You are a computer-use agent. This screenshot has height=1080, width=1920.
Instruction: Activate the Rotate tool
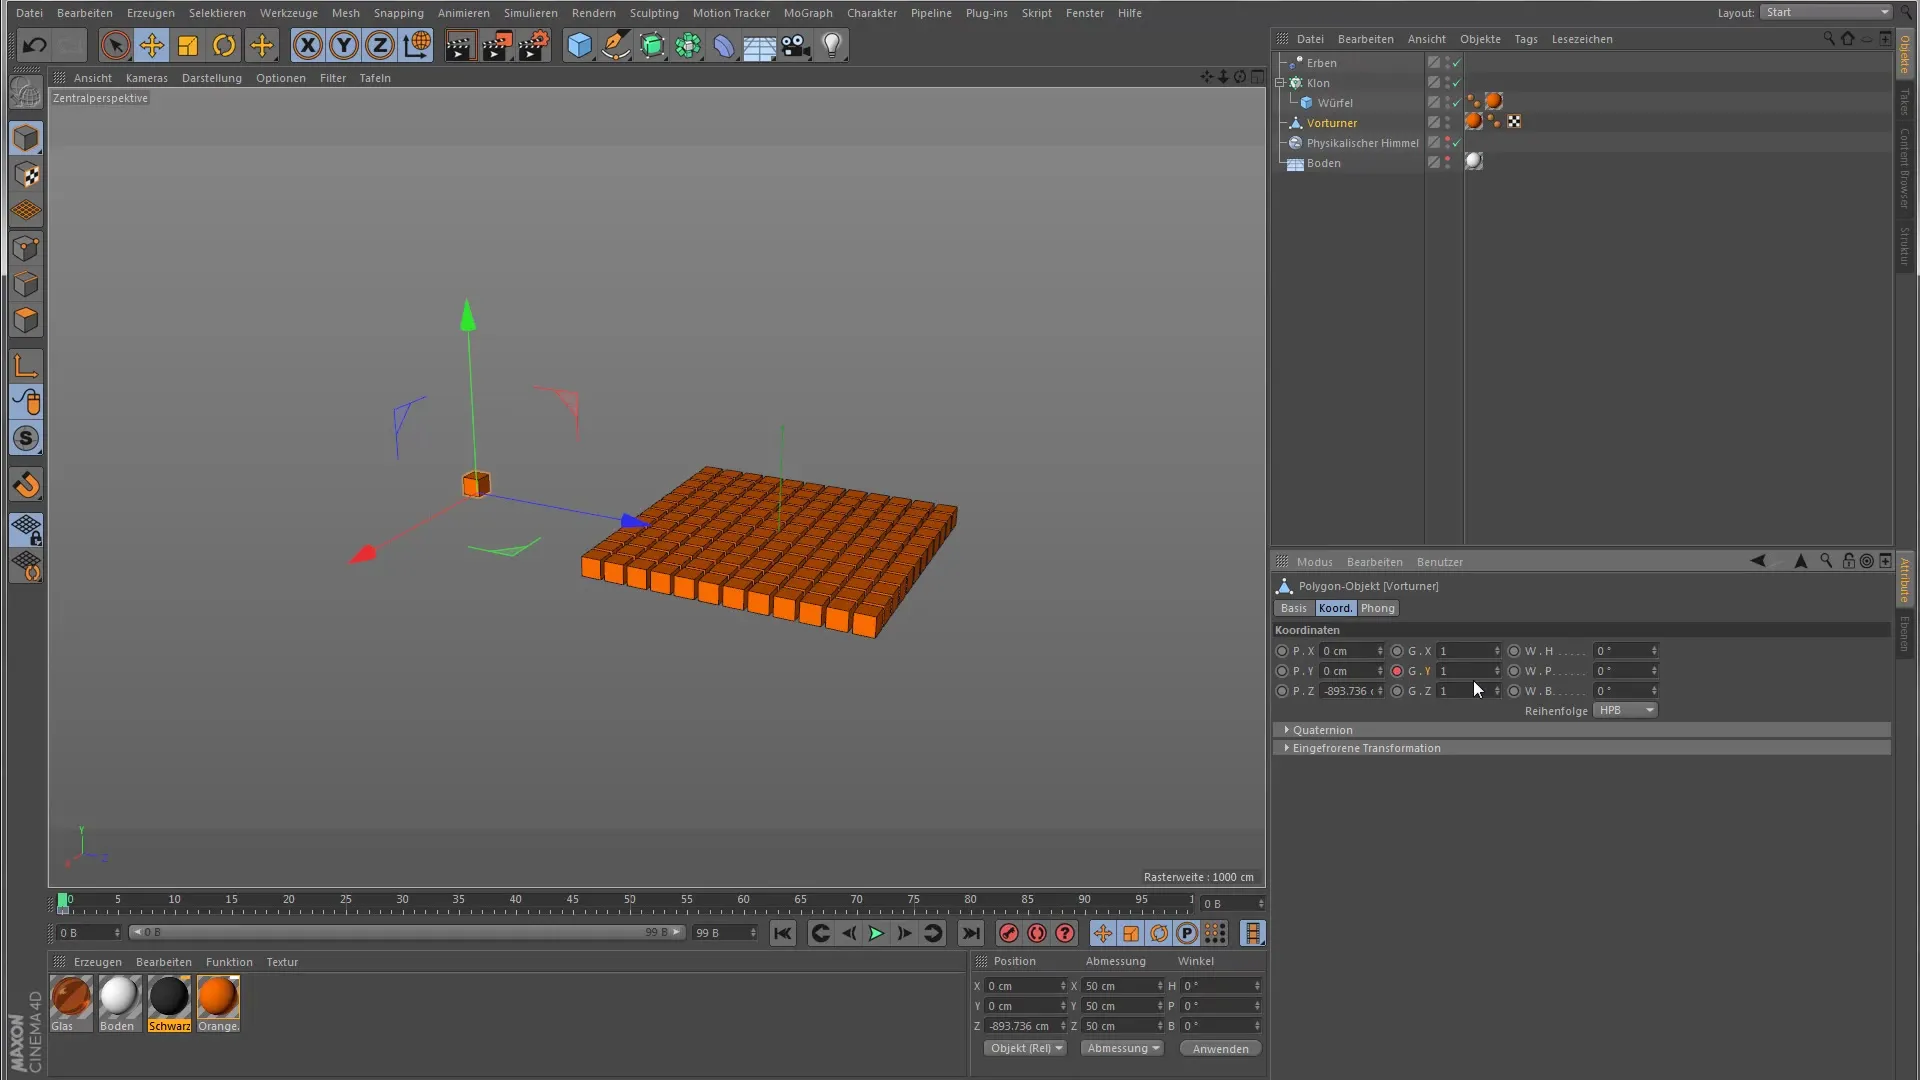click(224, 45)
